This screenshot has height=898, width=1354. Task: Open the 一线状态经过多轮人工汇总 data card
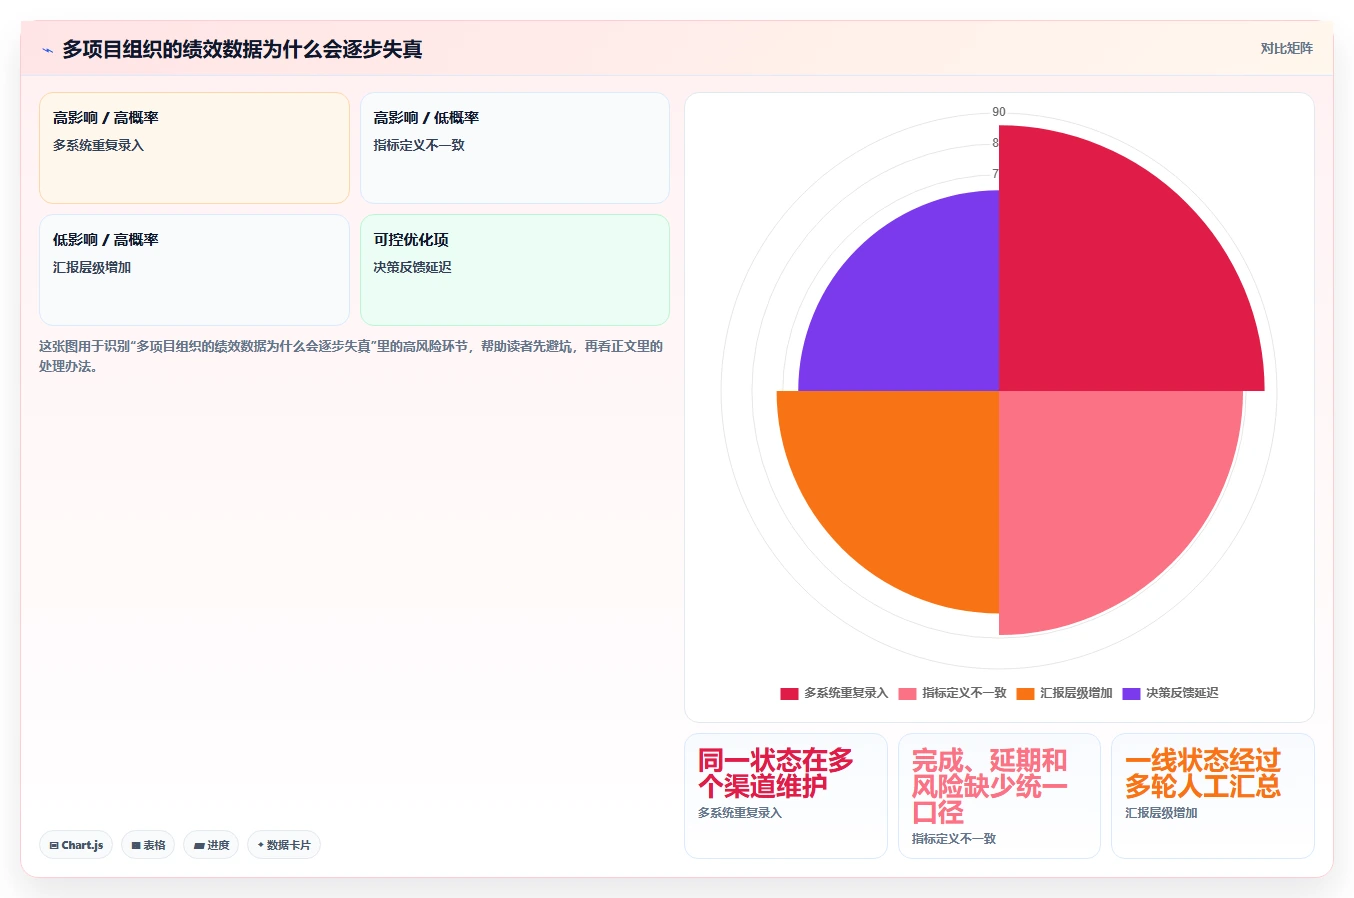[x=1213, y=796]
